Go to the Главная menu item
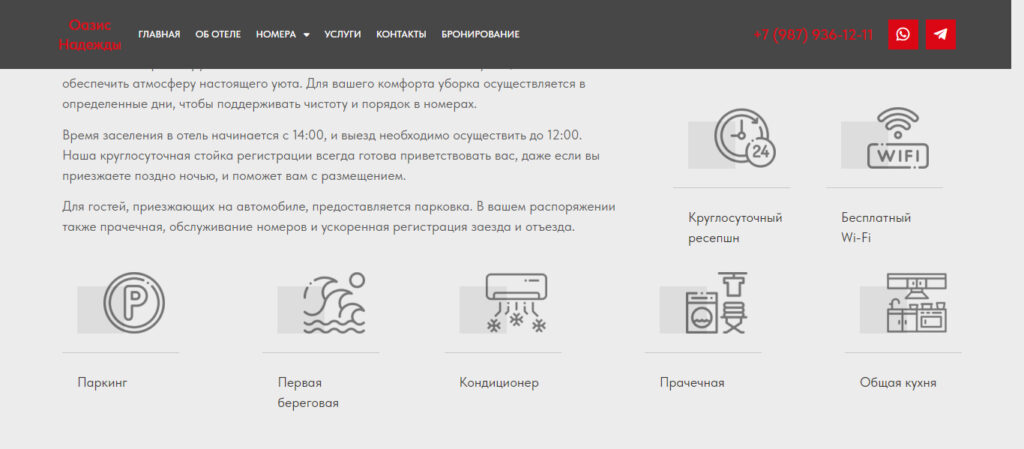This screenshot has width=1024, height=449. [x=159, y=34]
